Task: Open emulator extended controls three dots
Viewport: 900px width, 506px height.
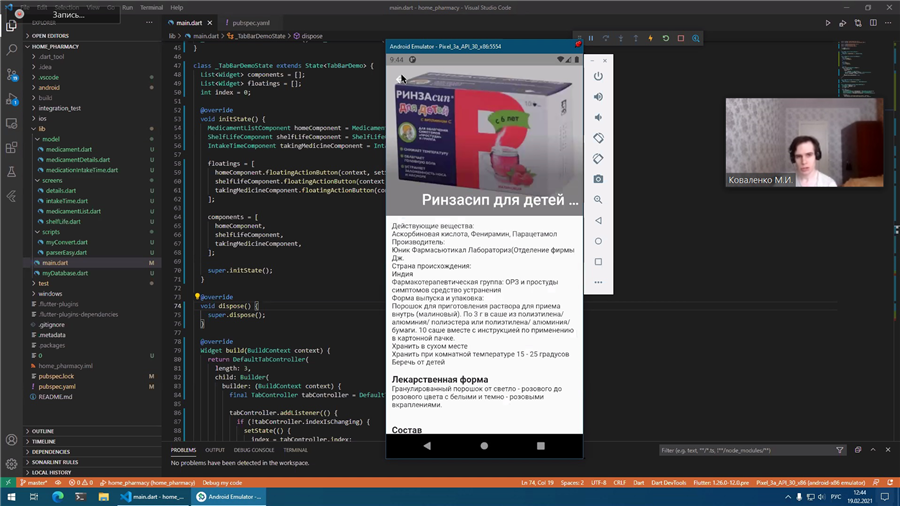Action: (598, 282)
